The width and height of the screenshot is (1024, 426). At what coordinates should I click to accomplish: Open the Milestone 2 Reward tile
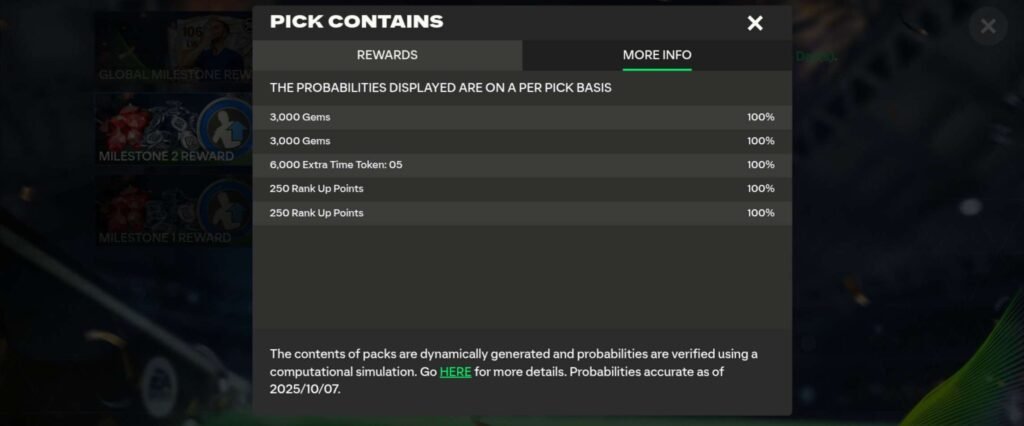pyautogui.click(x=172, y=128)
